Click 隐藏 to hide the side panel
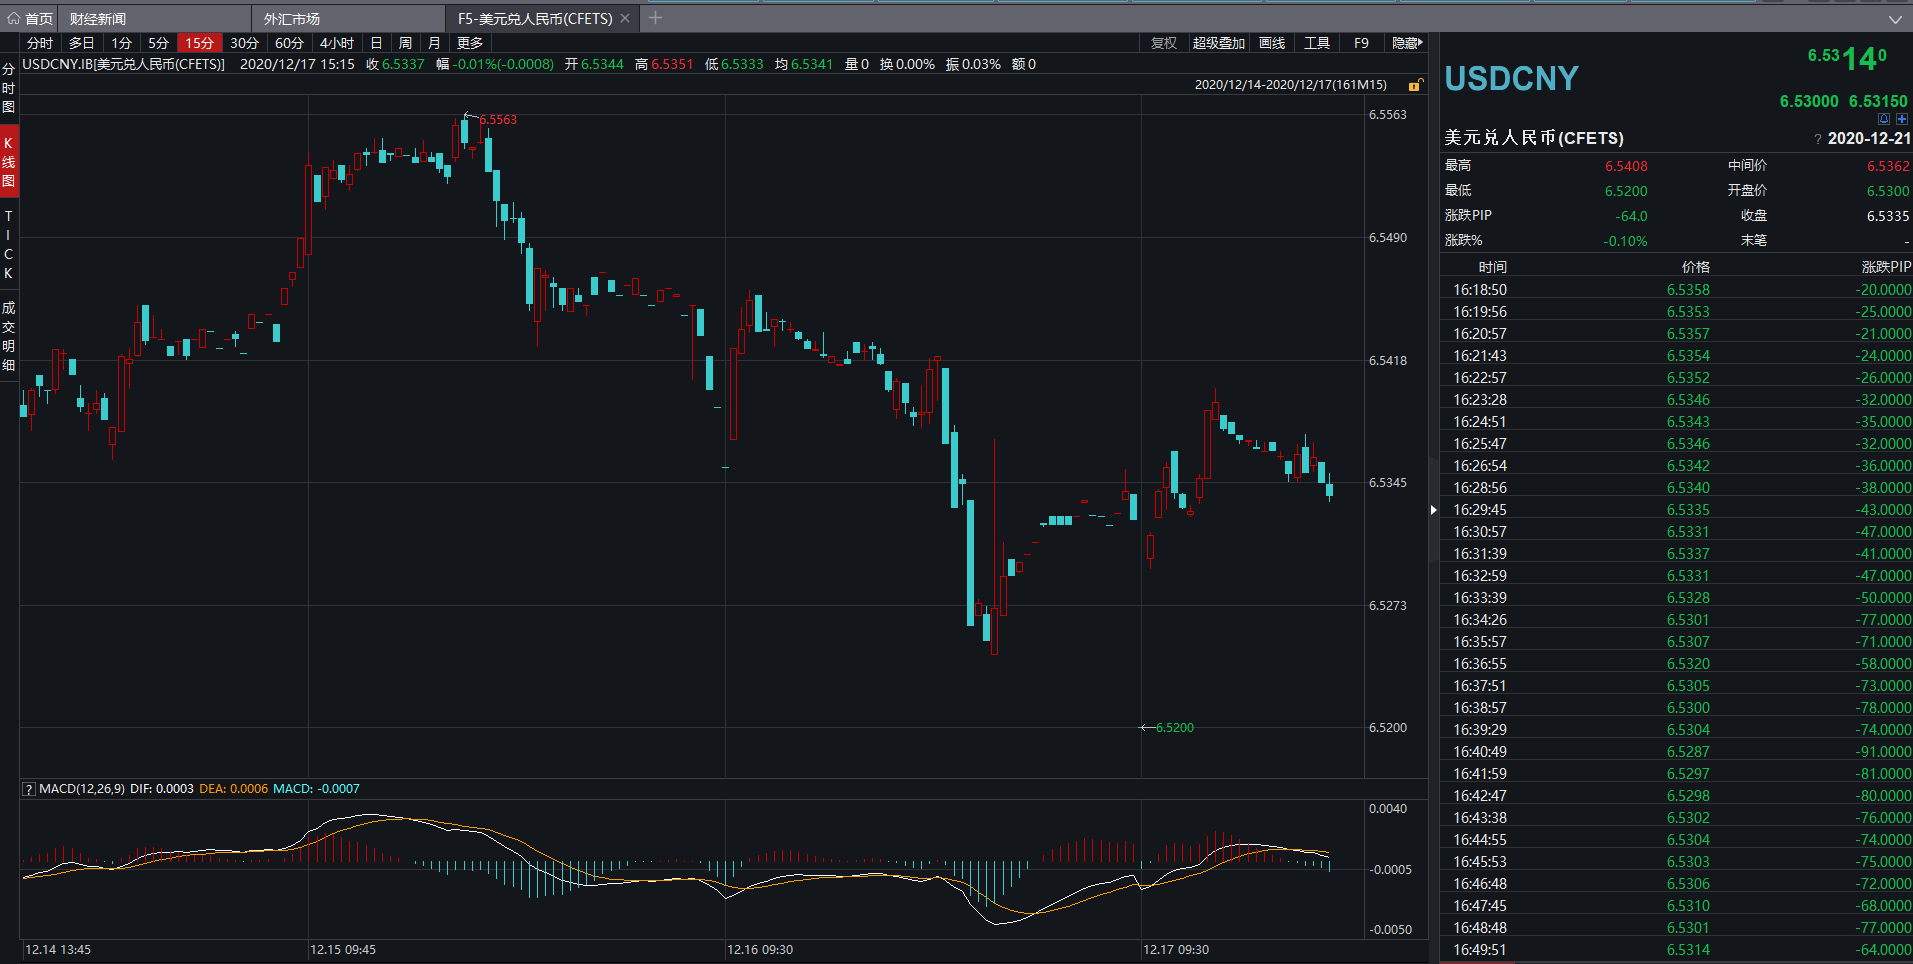This screenshot has height=964, width=1913. [1407, 43]
